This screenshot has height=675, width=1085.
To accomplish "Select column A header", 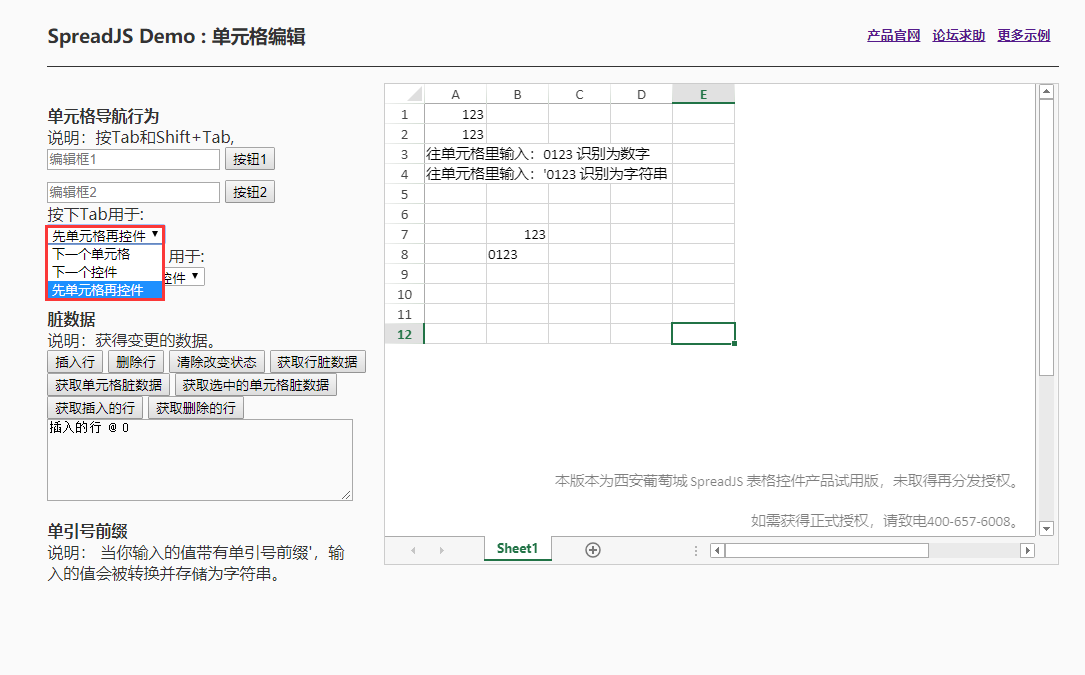I will point(455,94).
